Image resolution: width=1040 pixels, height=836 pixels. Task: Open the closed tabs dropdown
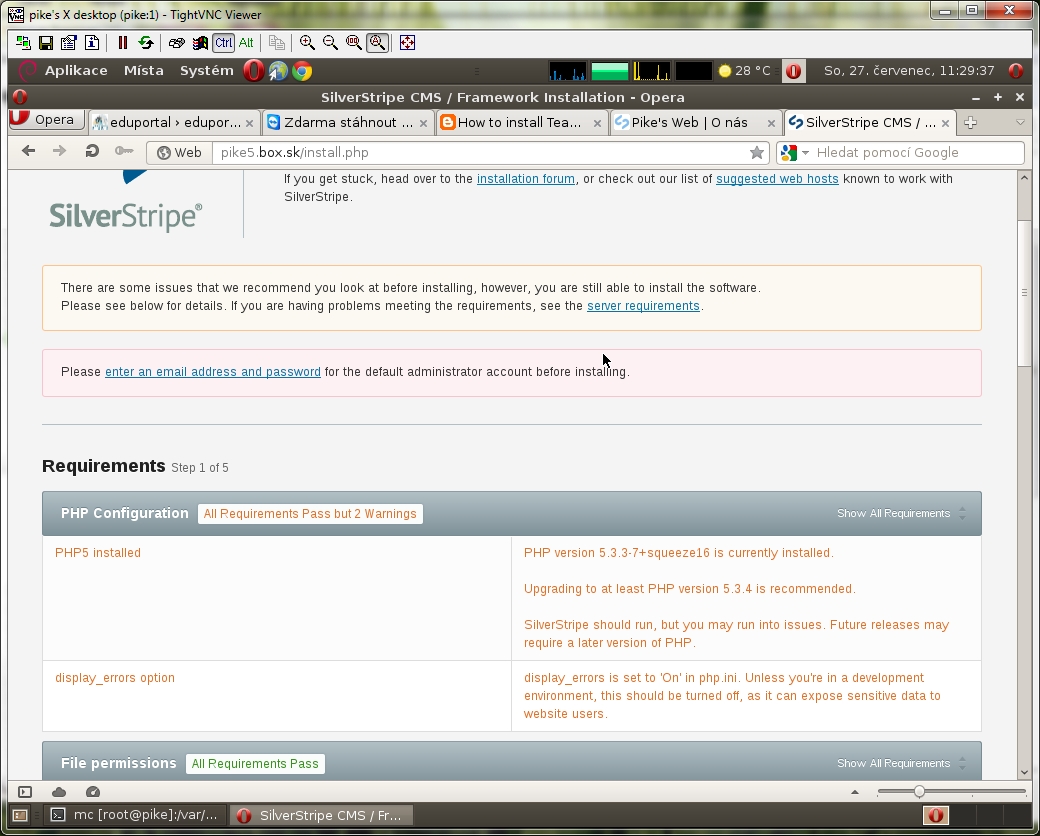pyautogui.click(x=1020, y=123)
